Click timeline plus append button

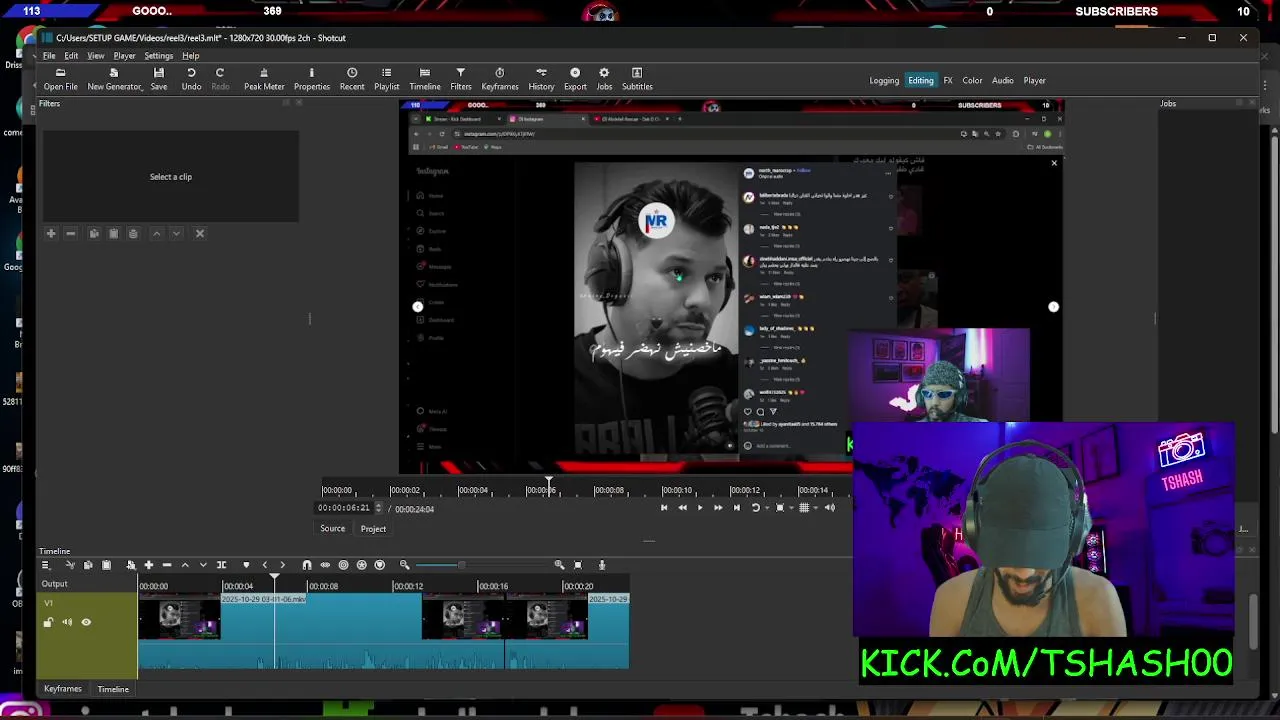click(149, 565)
